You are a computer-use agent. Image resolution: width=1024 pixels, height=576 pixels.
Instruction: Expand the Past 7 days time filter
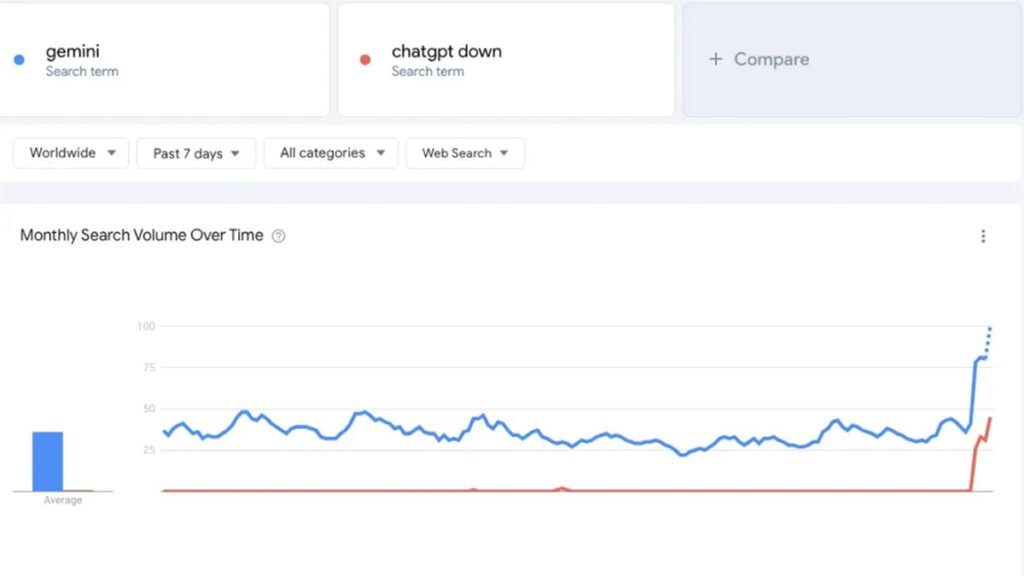[x=196, y=153]
